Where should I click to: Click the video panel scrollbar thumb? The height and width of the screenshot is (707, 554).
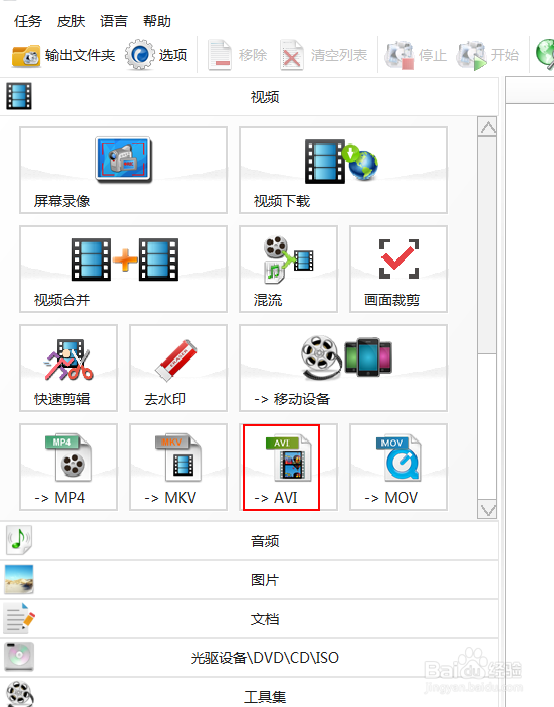tap(487, 245)
